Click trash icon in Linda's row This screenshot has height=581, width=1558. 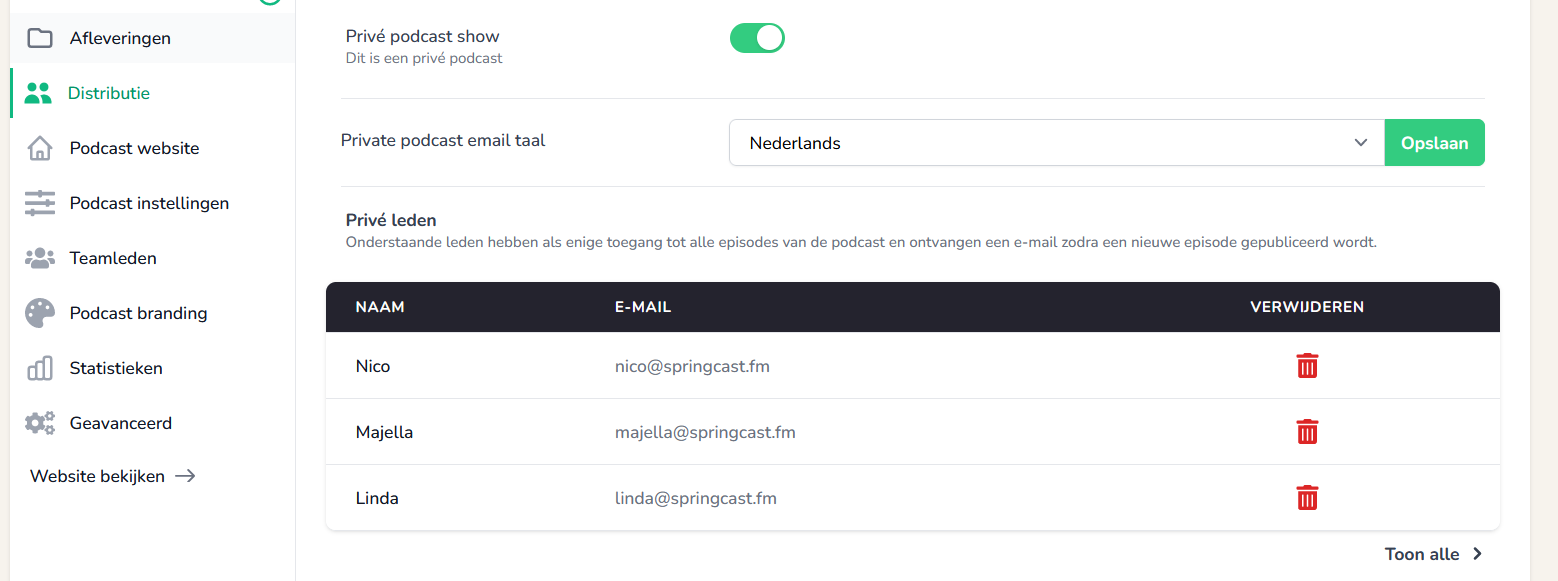point(1307,498)
